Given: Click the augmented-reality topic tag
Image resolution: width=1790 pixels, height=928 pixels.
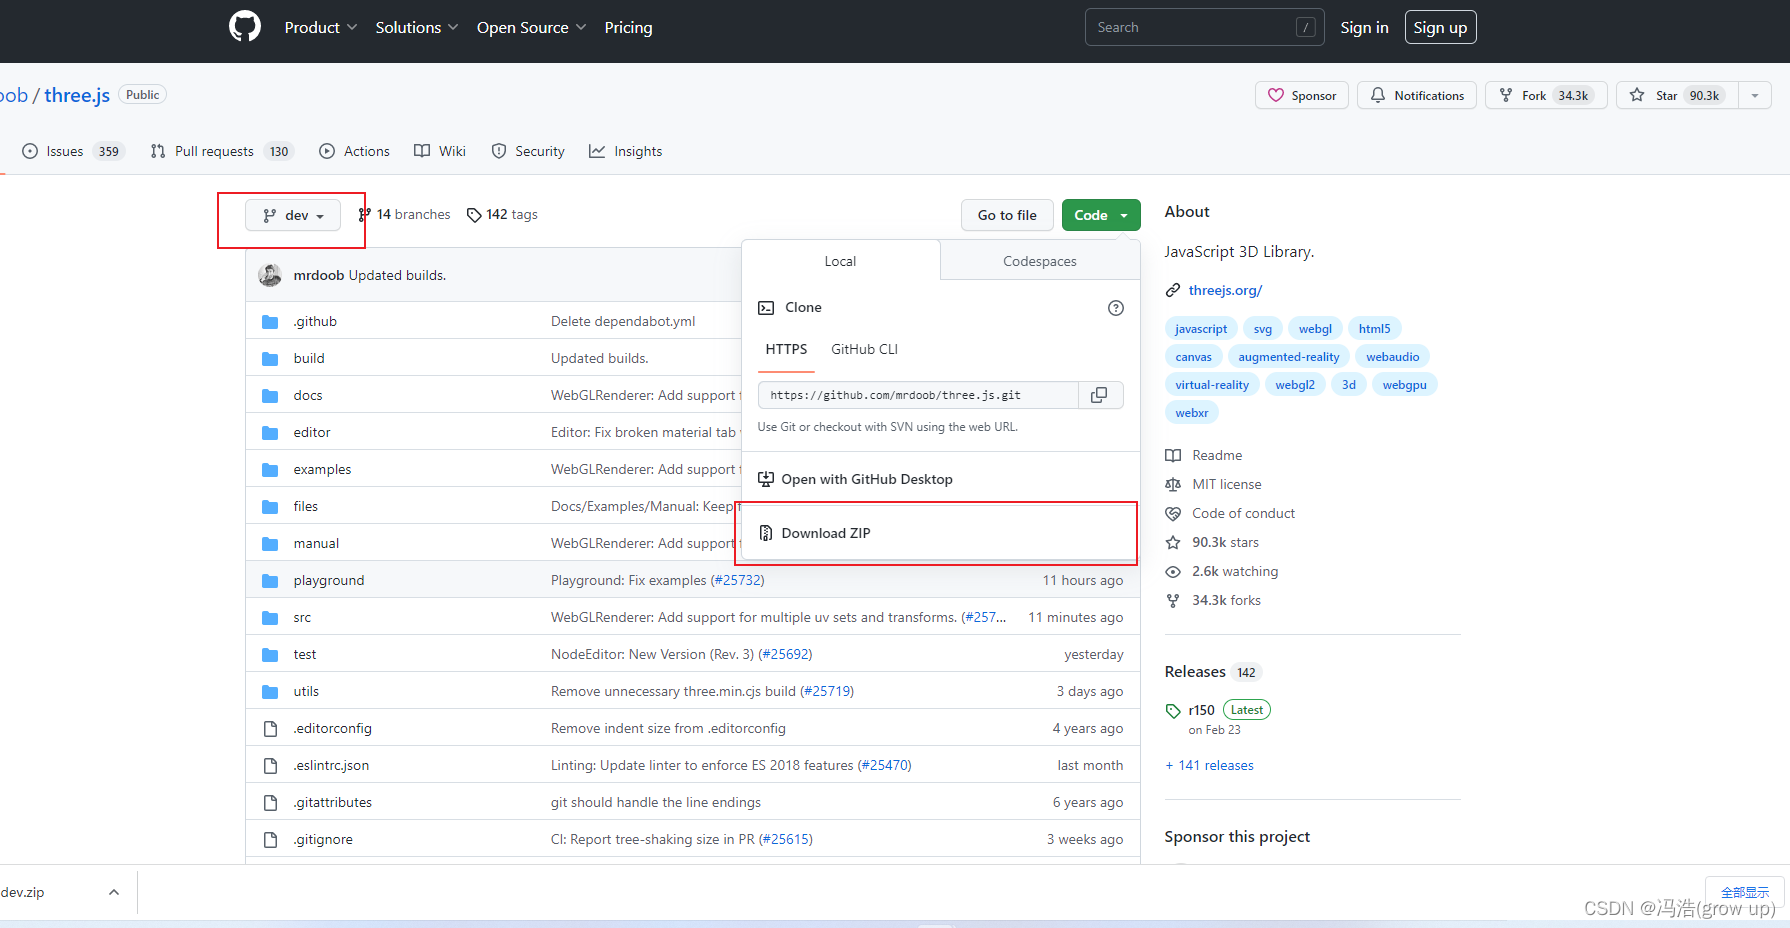Looking at the screenshot, I should (x=1288, y=357).
